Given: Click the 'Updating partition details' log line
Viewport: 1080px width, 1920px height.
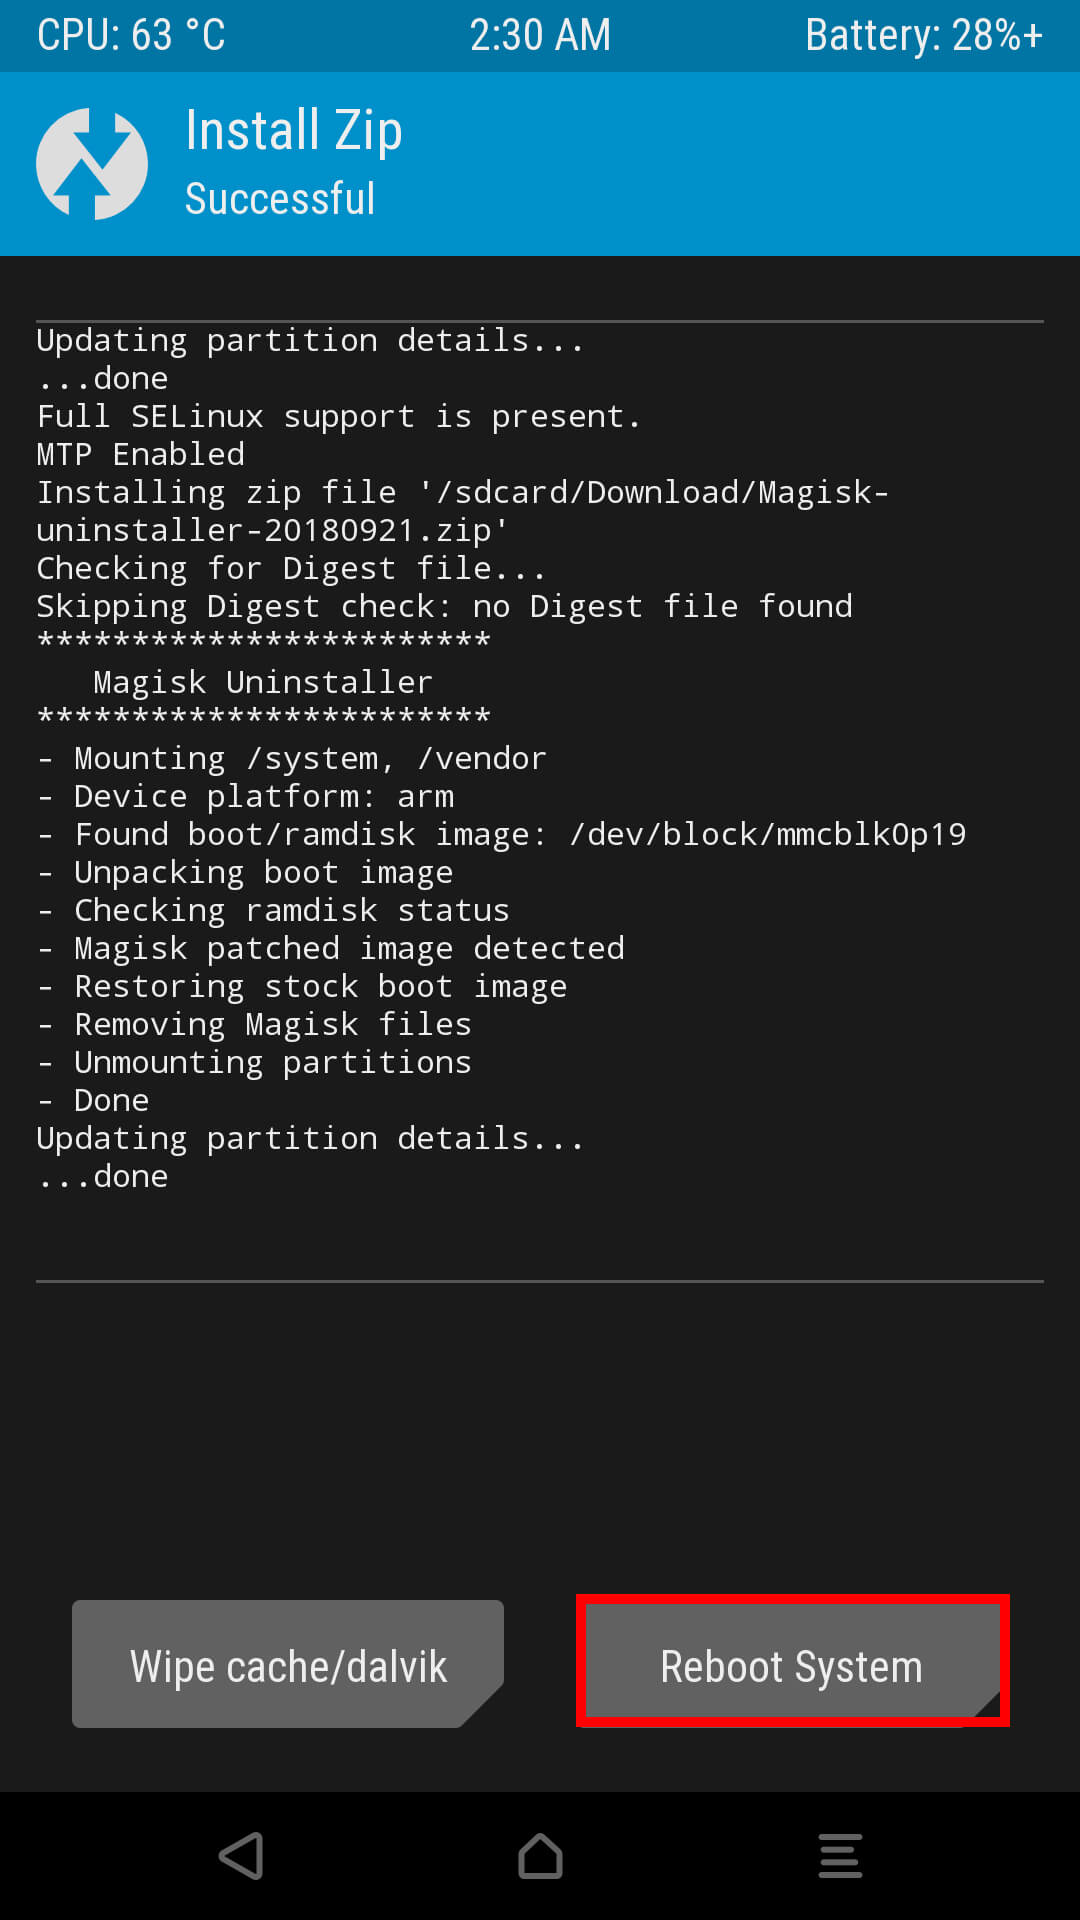Looking at the screenshot, I should point(310,339).
